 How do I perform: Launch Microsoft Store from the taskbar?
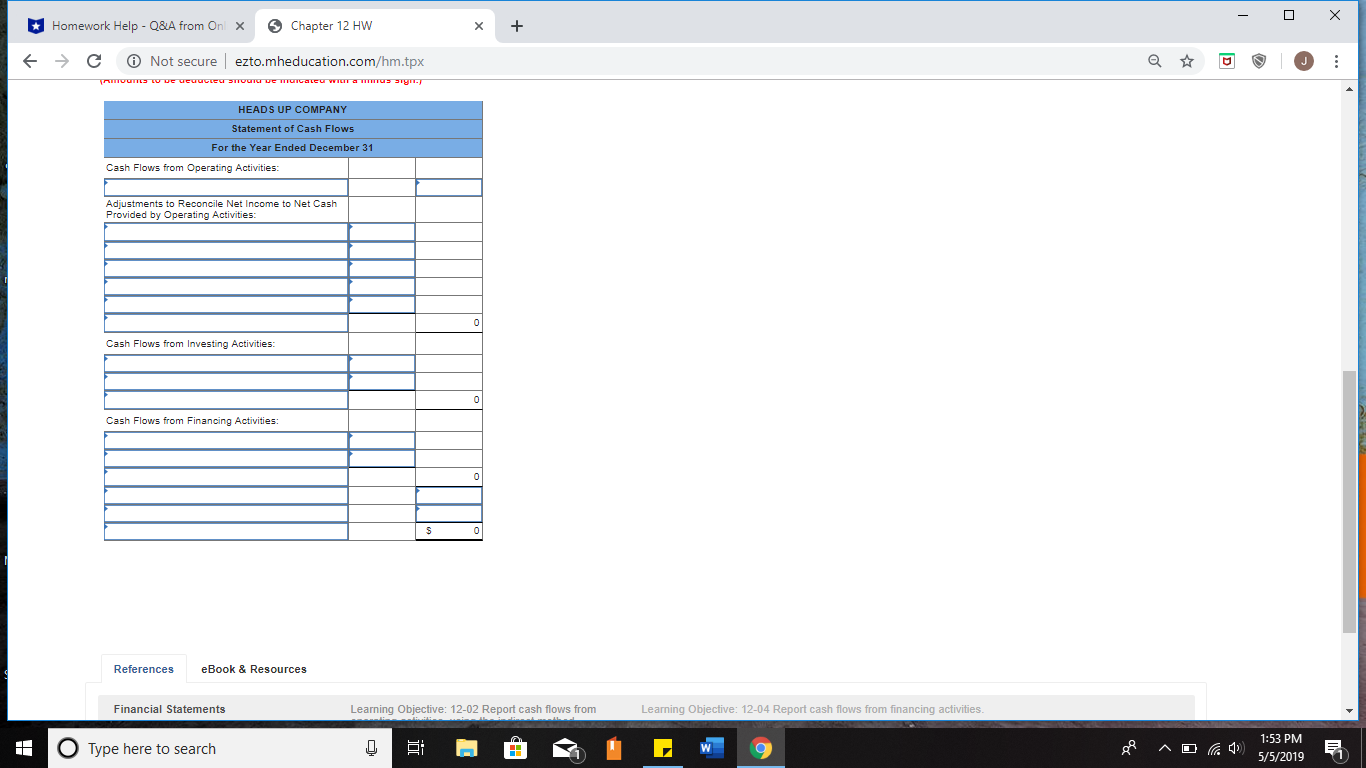515,748
